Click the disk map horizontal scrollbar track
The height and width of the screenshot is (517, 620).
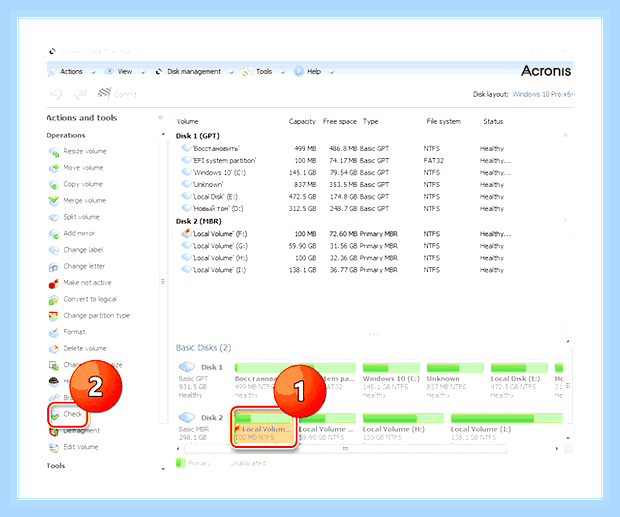(345, 449)
